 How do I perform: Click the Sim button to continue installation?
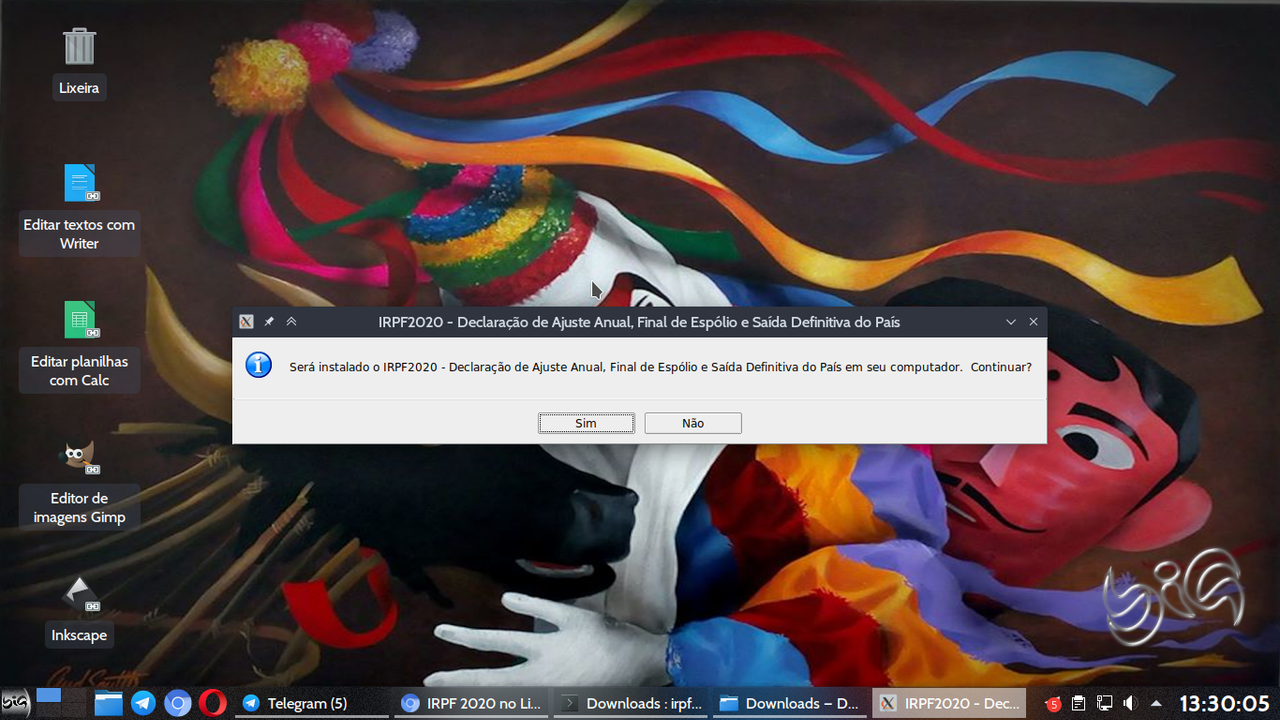586,423
